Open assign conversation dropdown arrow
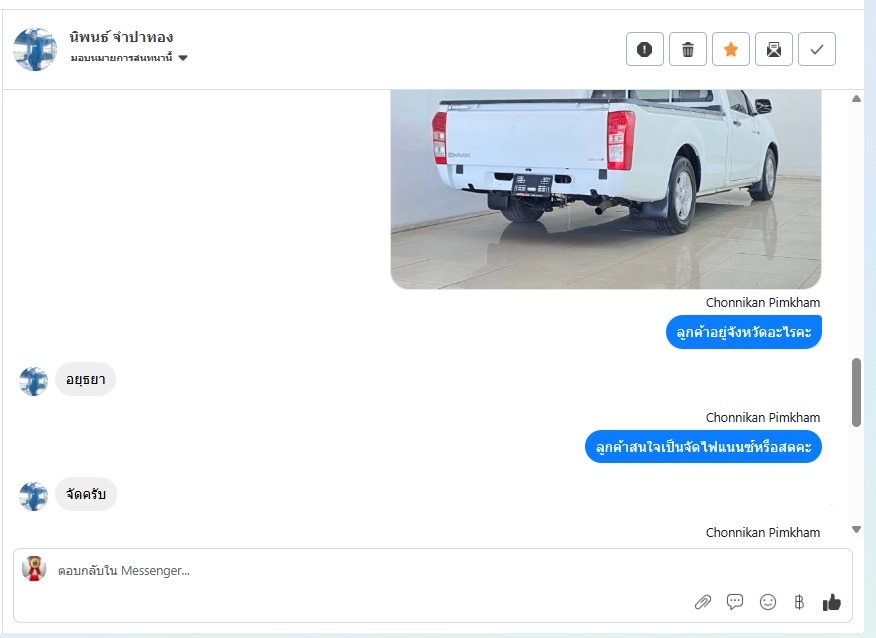Screen dimensions: 876x638 pos(183,58)
